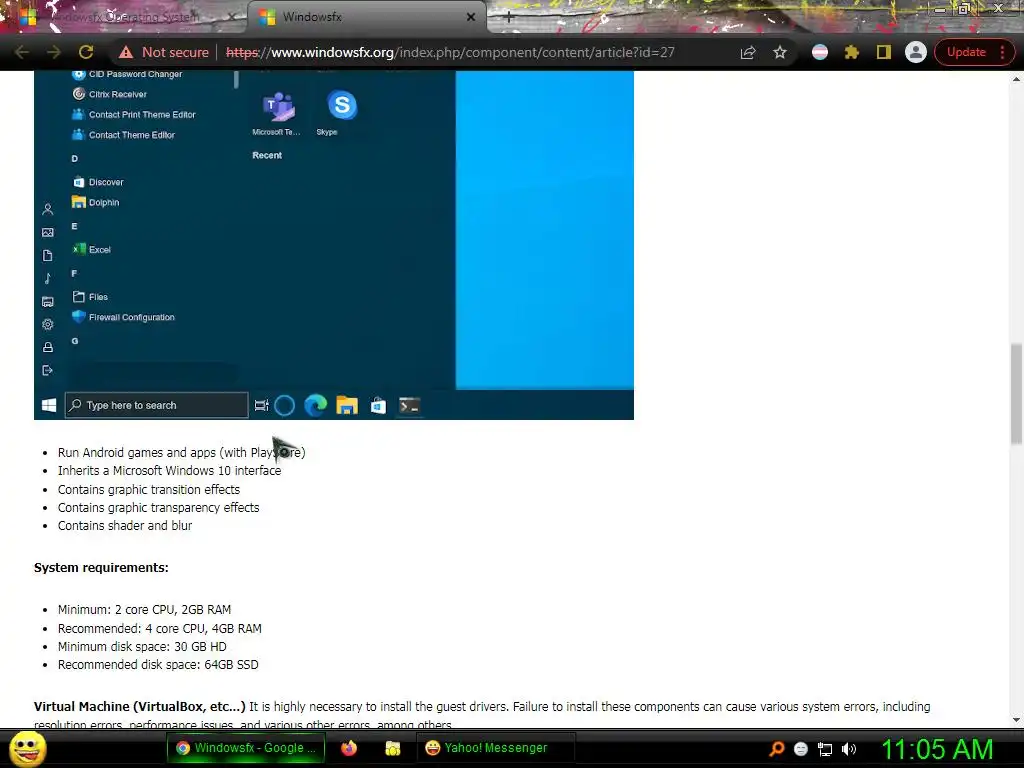Click the File Explorer folder icon
The height and width of the screenshot is (768, 1024).
347,406
